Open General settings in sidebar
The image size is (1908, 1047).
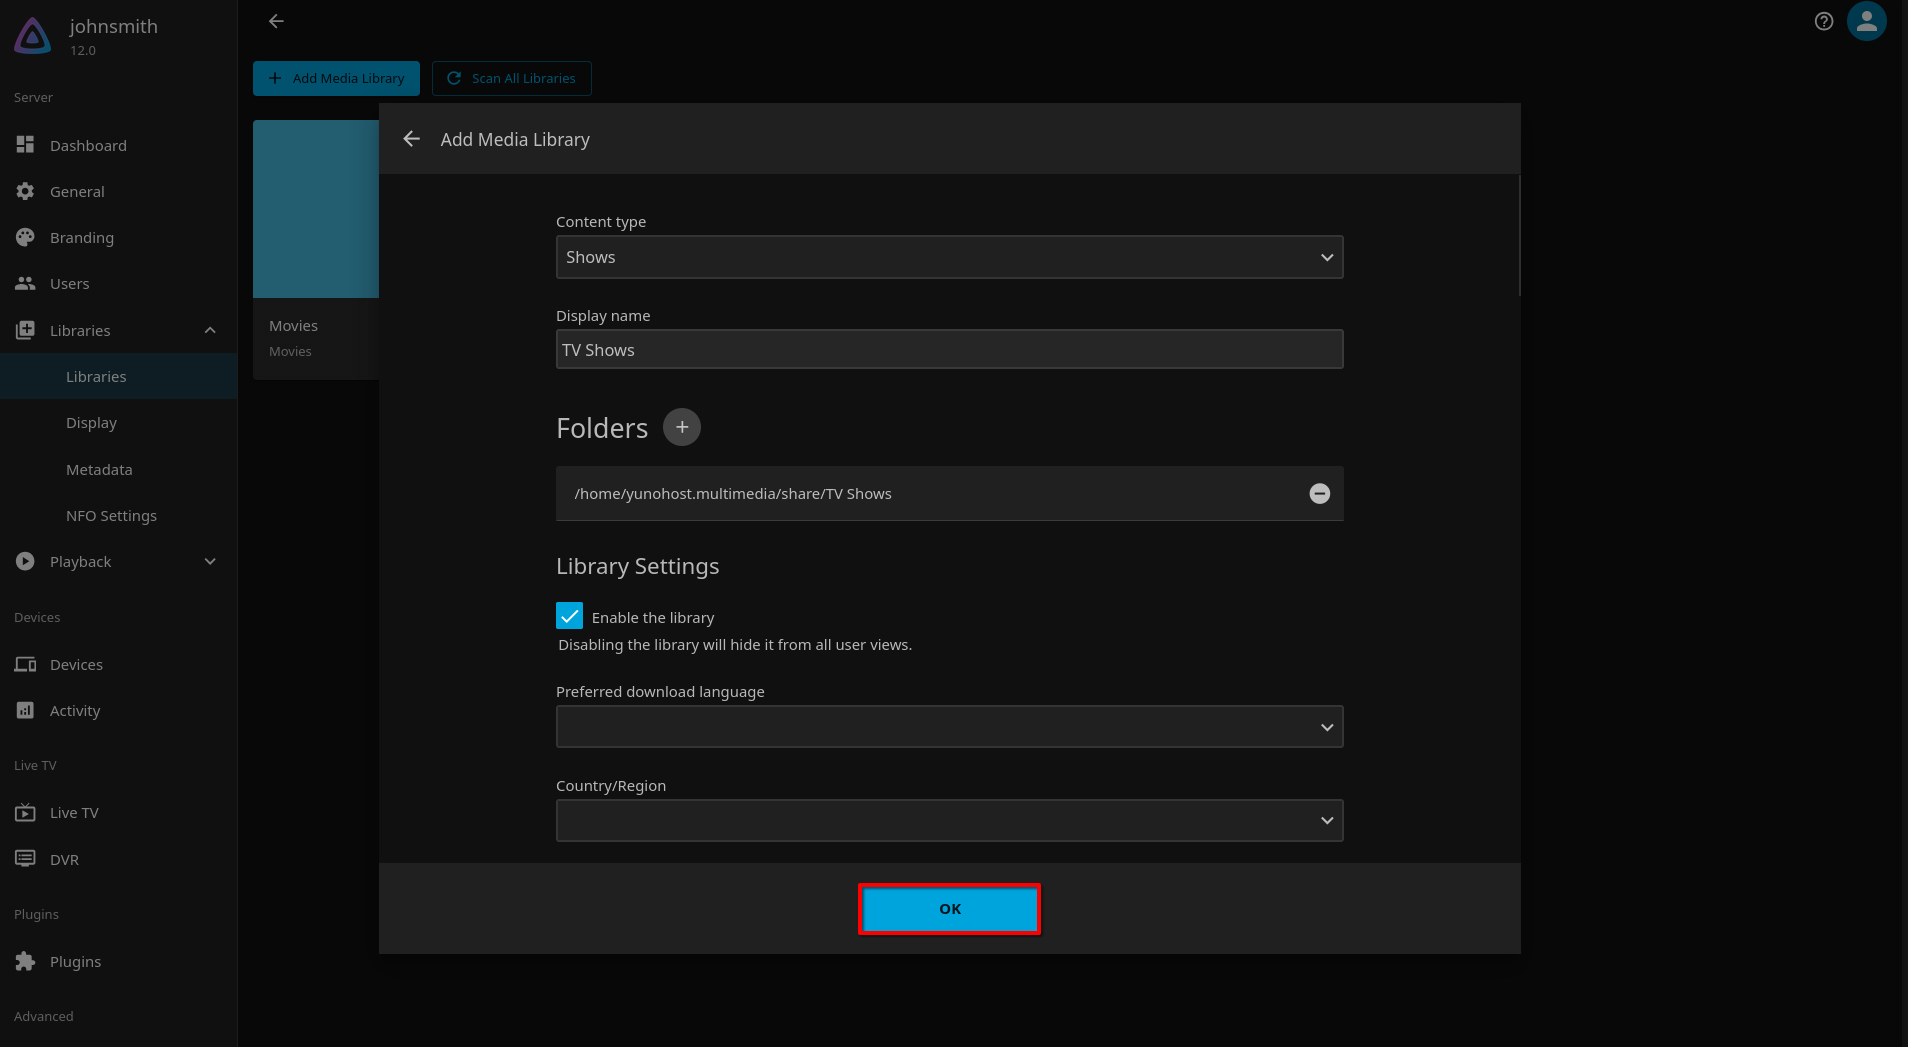pos(118,191)
